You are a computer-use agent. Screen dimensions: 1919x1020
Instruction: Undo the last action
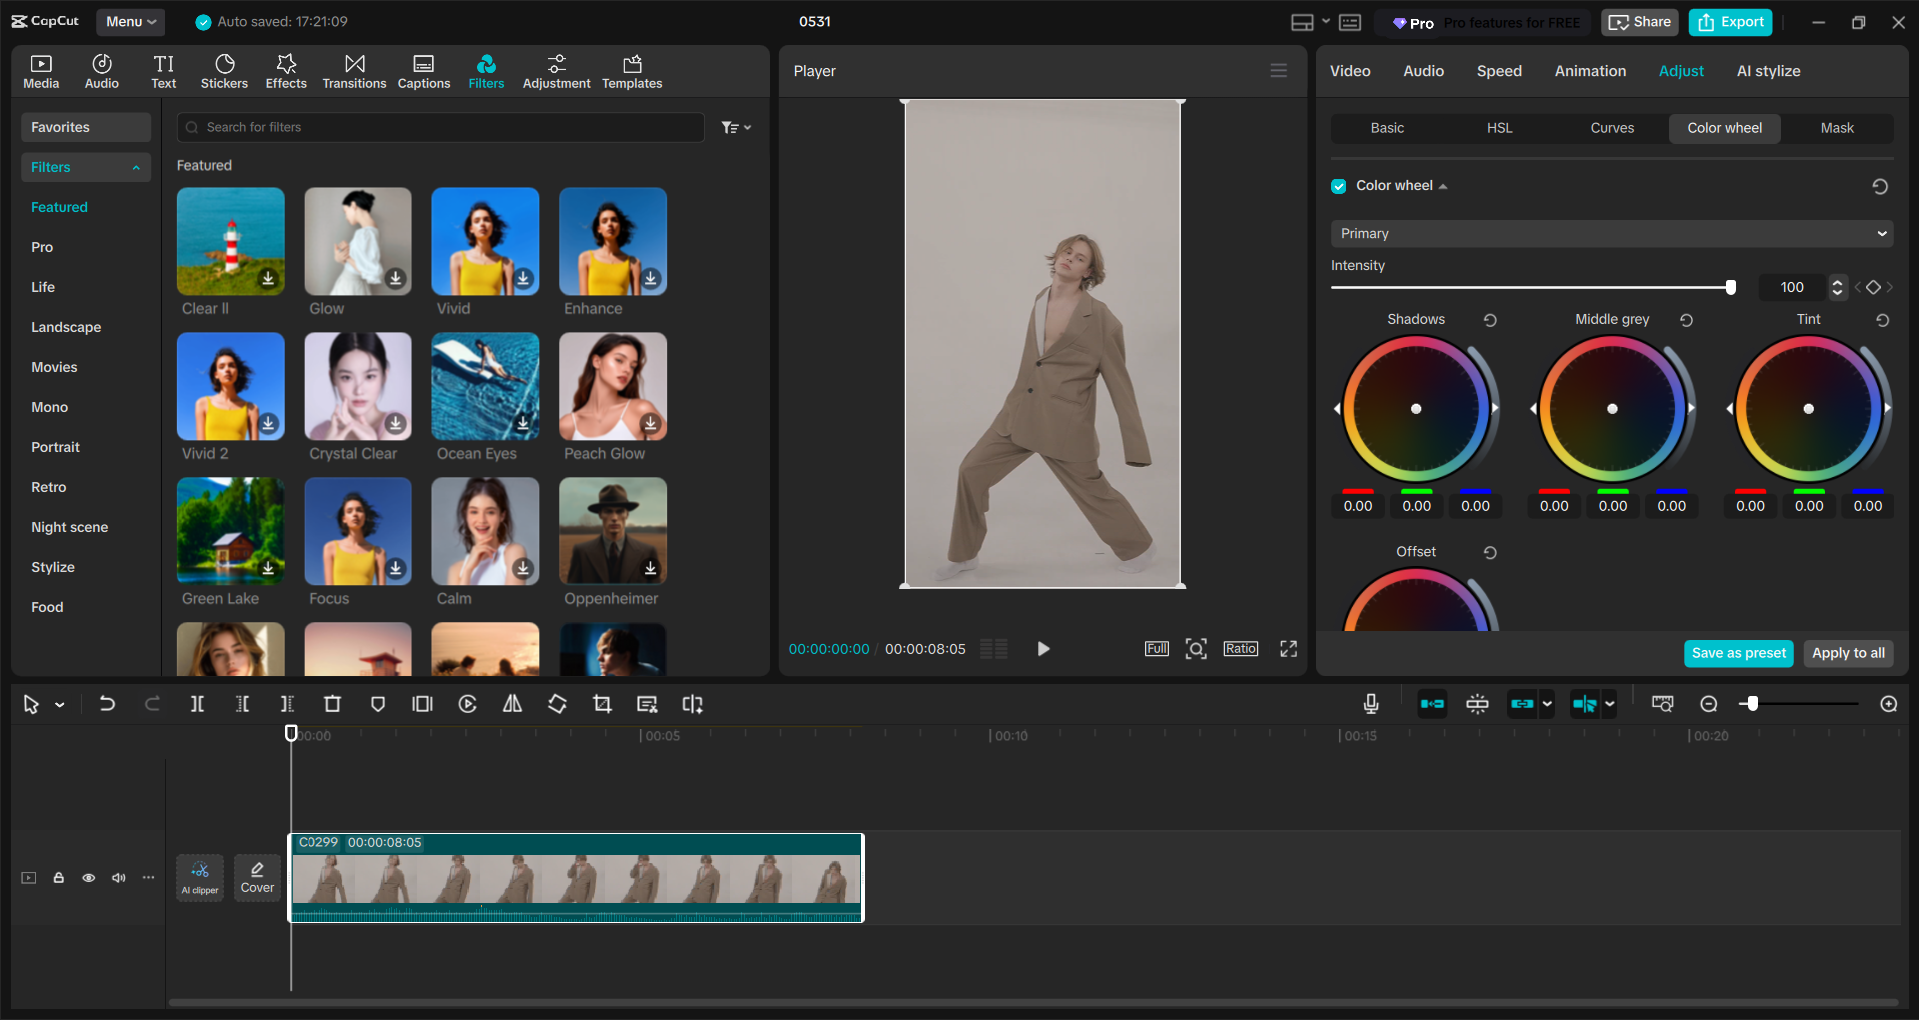tap(107, 703)
